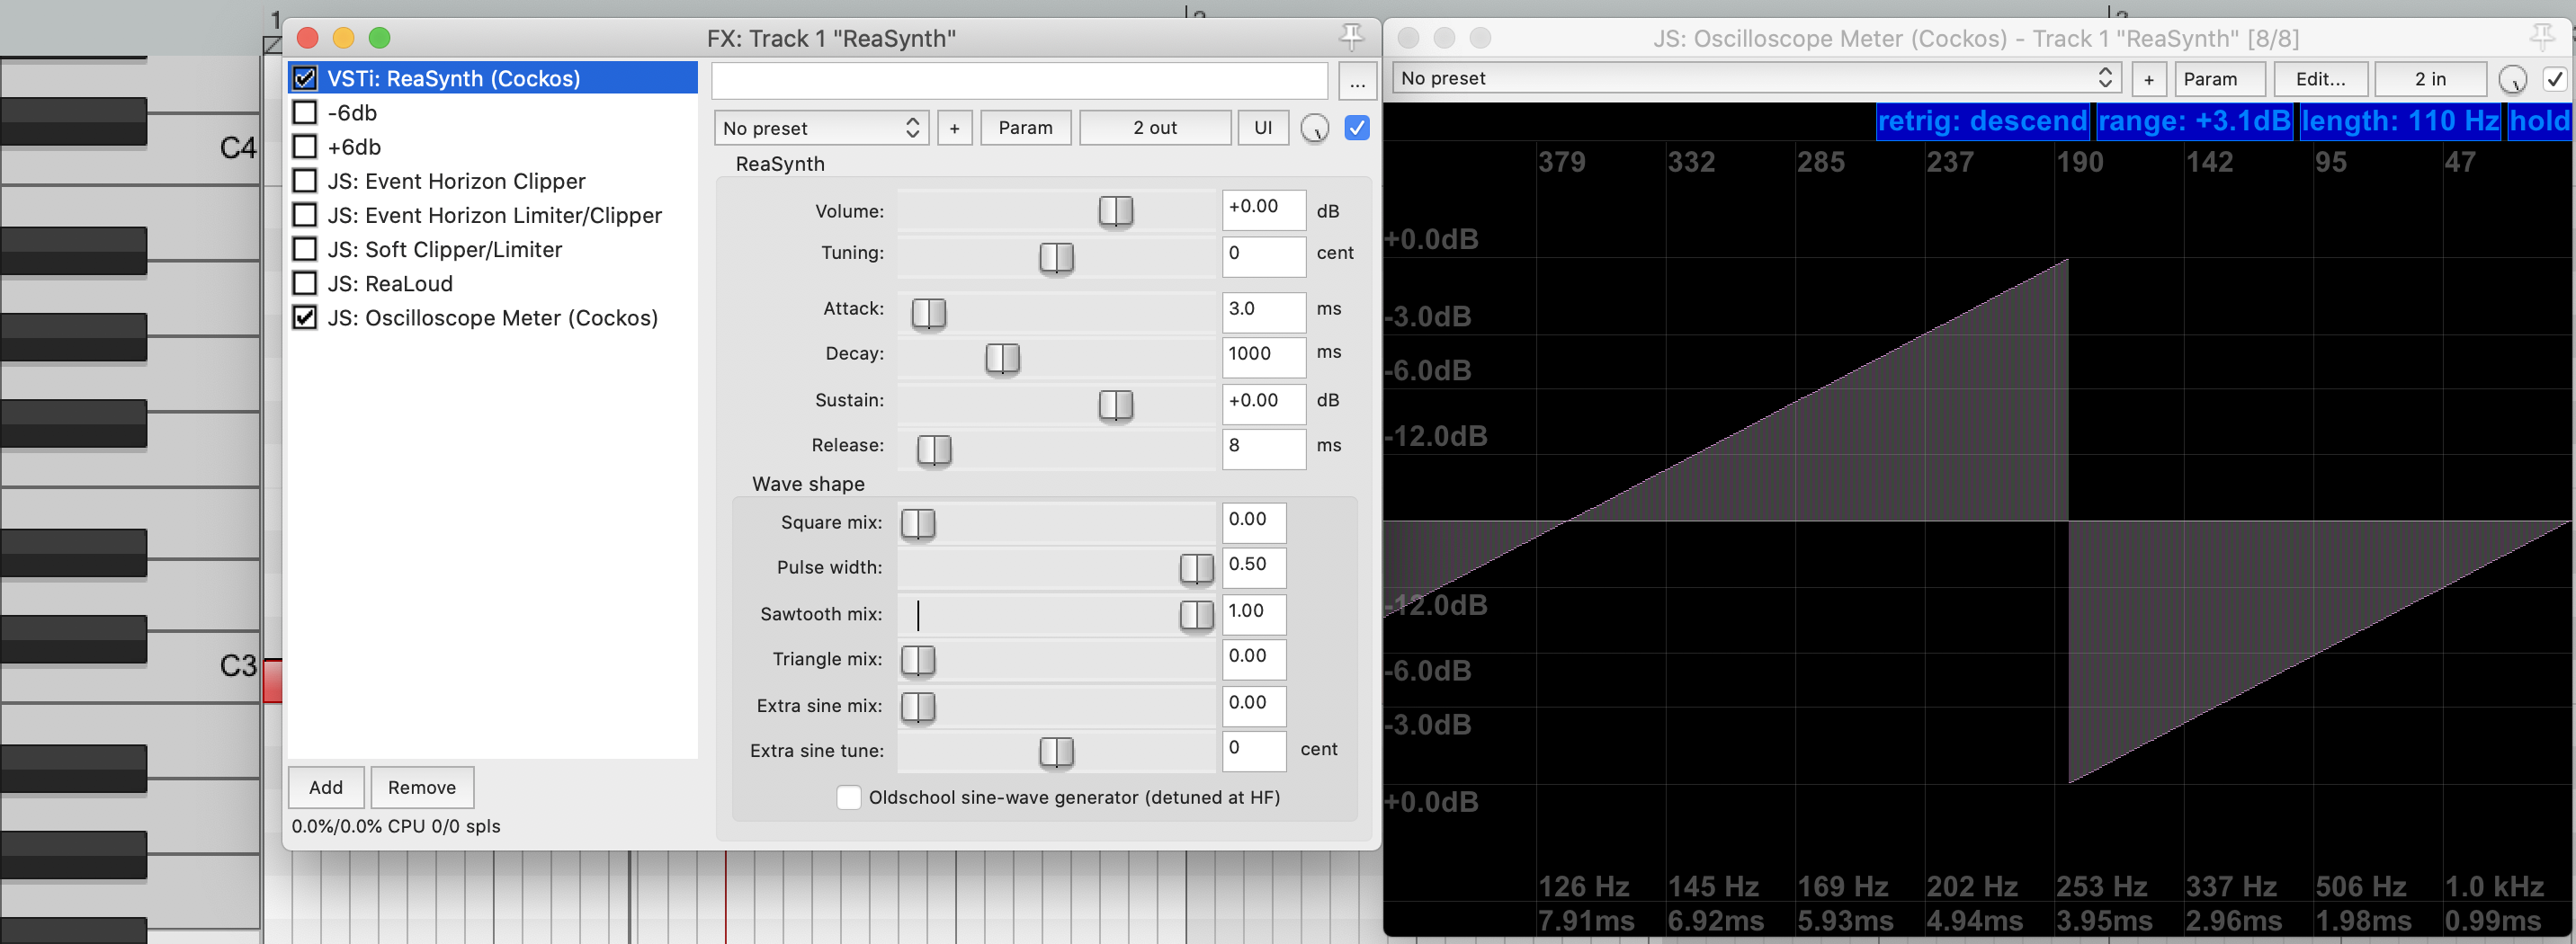
Task: Pin the ReaSynth FX window open
Action: 1352,37
